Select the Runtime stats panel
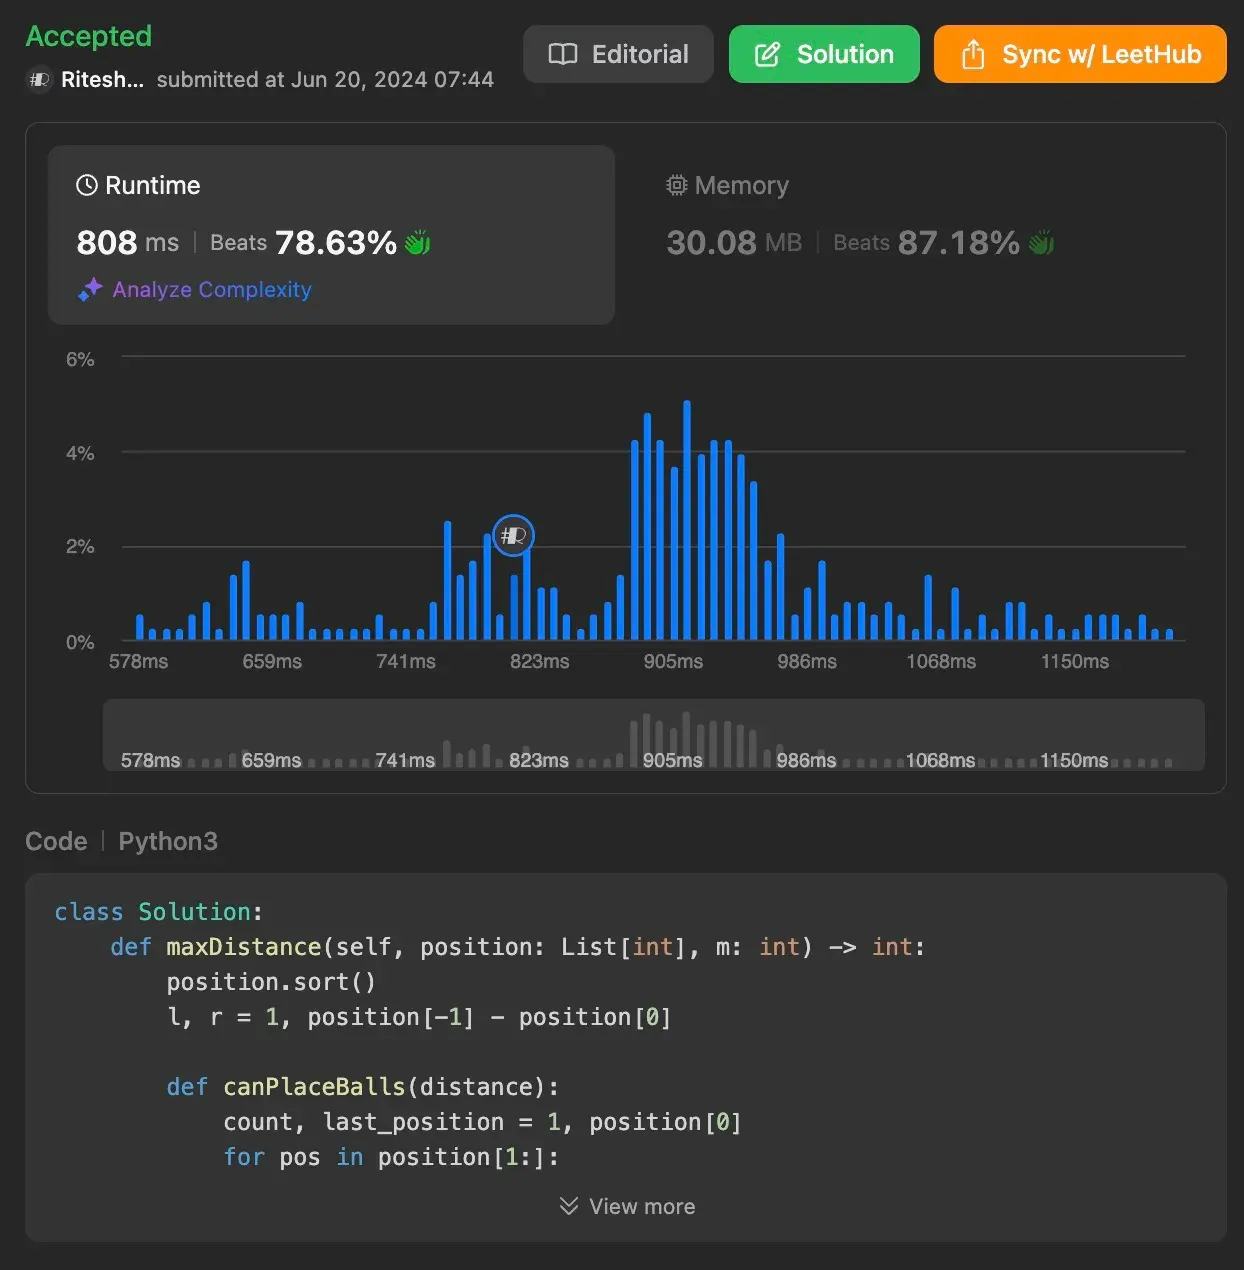Screen dimensions: 1244x1270 click(x=331, y=234)
